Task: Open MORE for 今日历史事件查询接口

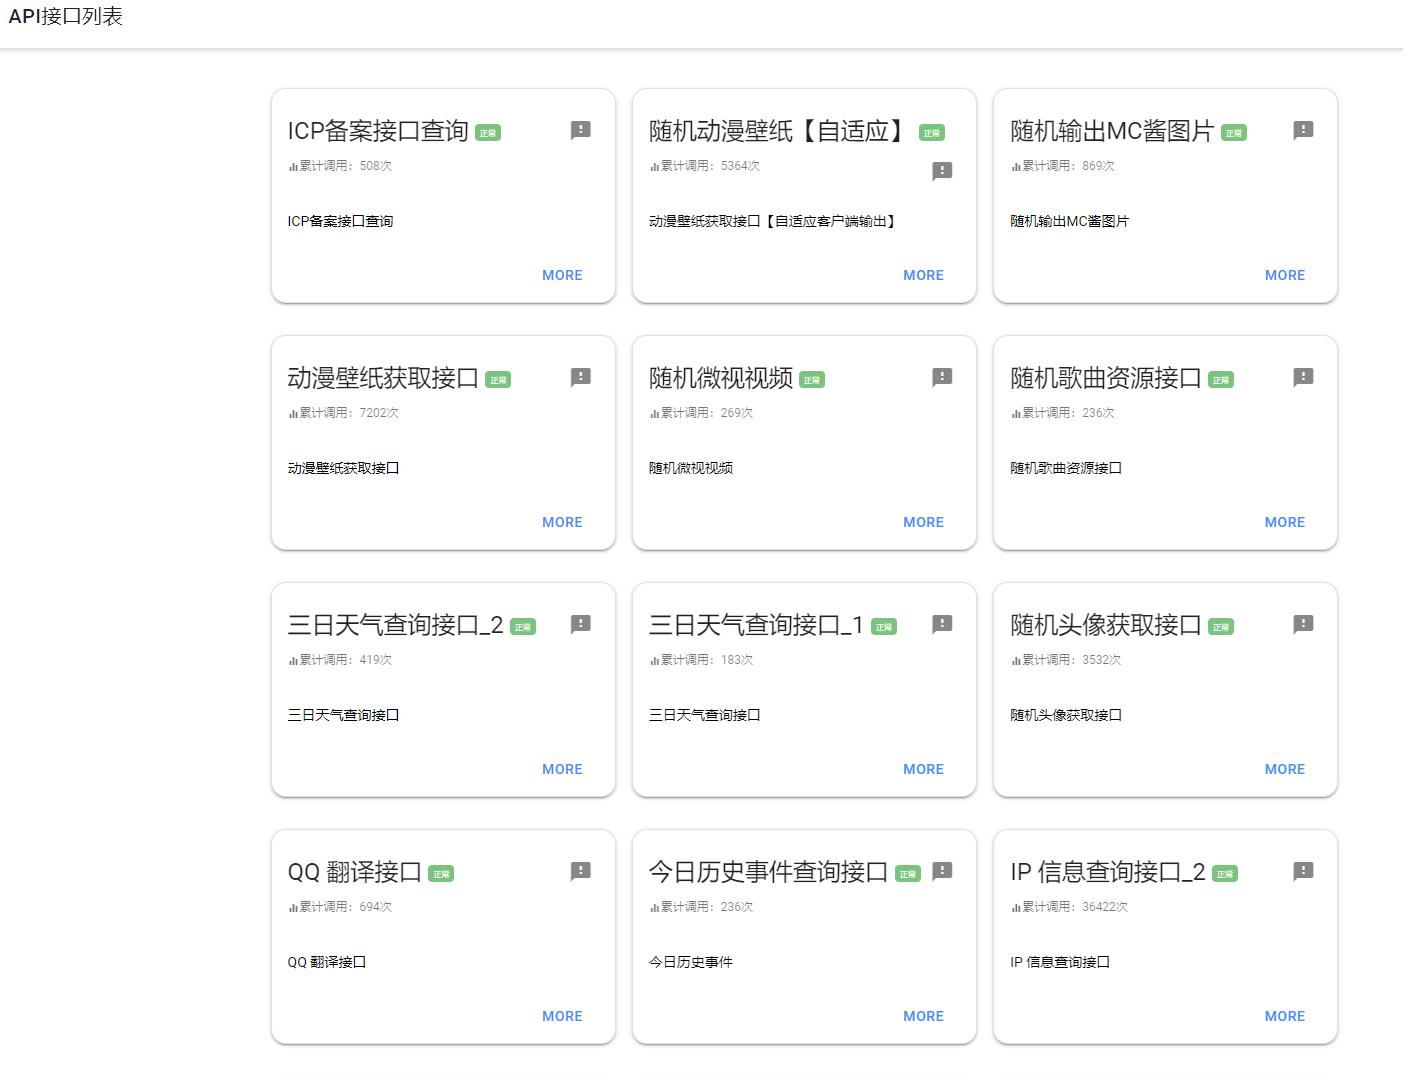Action: pos(923,1016)
